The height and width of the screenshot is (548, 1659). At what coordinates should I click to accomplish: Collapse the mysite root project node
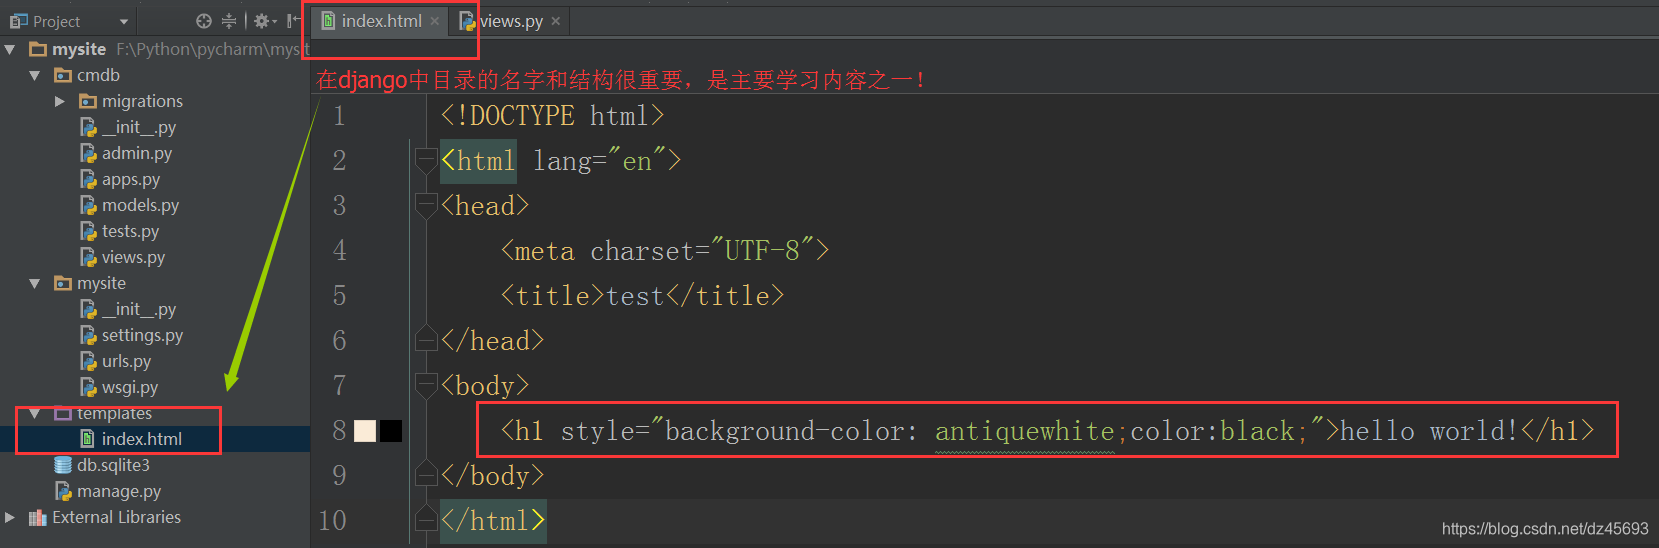click(10, 49)
